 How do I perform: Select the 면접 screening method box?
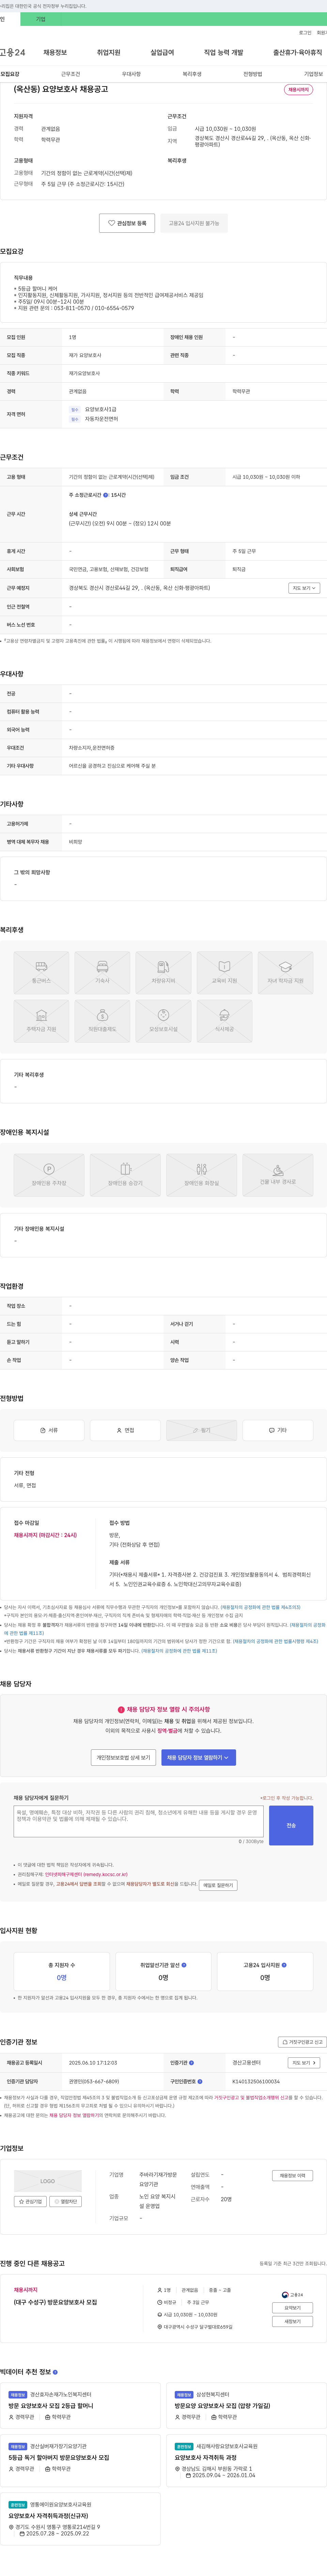point(125,1430)
